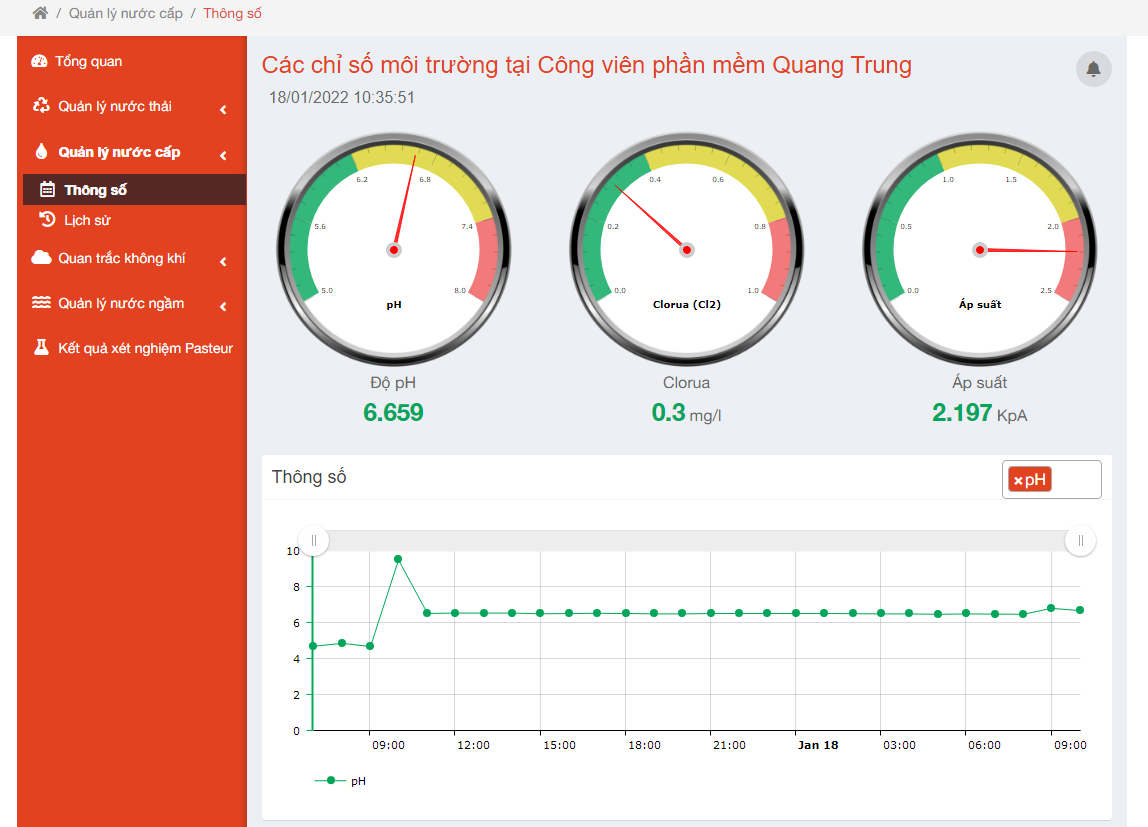Screen dimensions: 1148x827
Task: Click the left range slider handle on chart
Action: click(x=313, y=541)
